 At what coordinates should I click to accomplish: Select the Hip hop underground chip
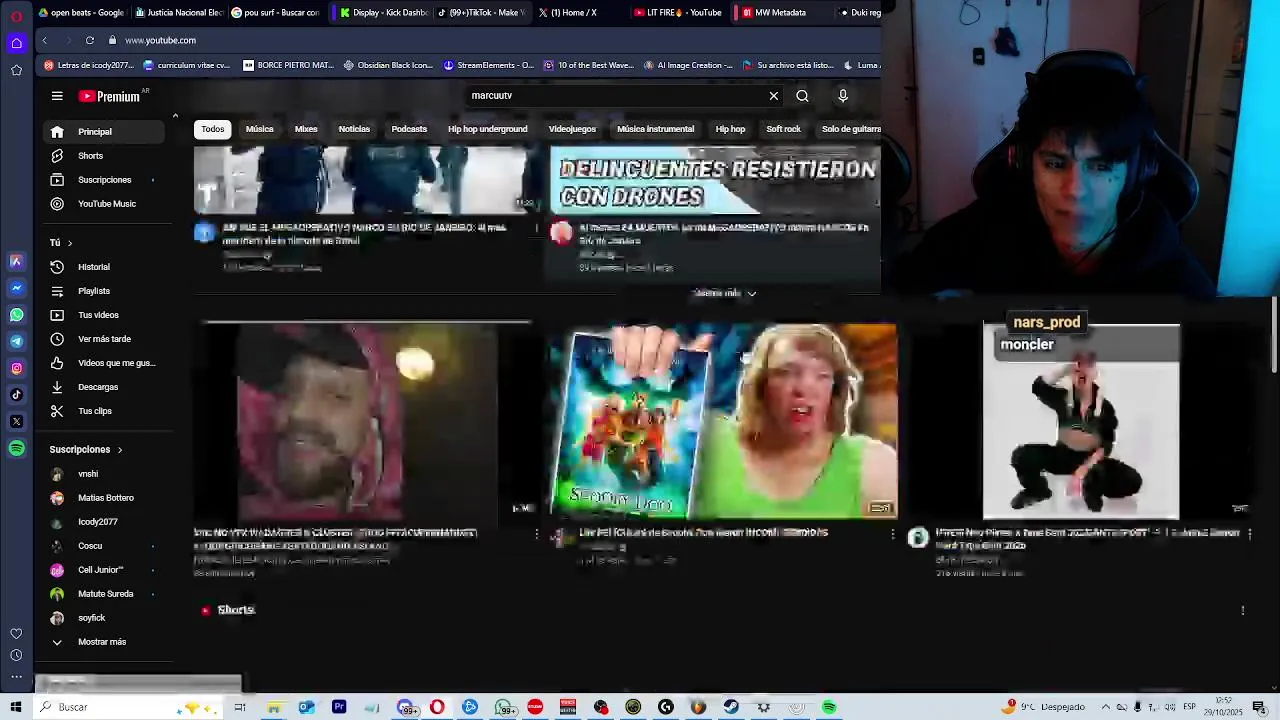coord(488,129)
